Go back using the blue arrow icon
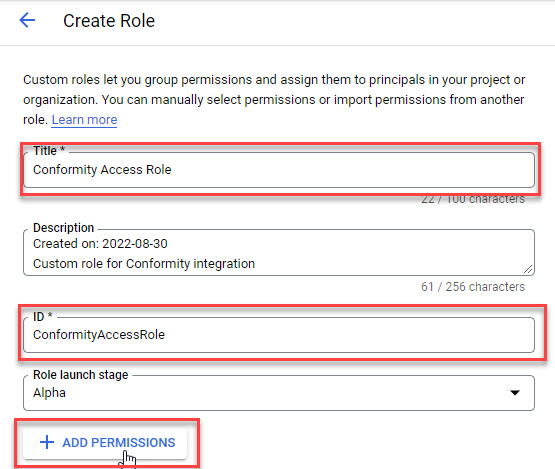 (27, 20)
